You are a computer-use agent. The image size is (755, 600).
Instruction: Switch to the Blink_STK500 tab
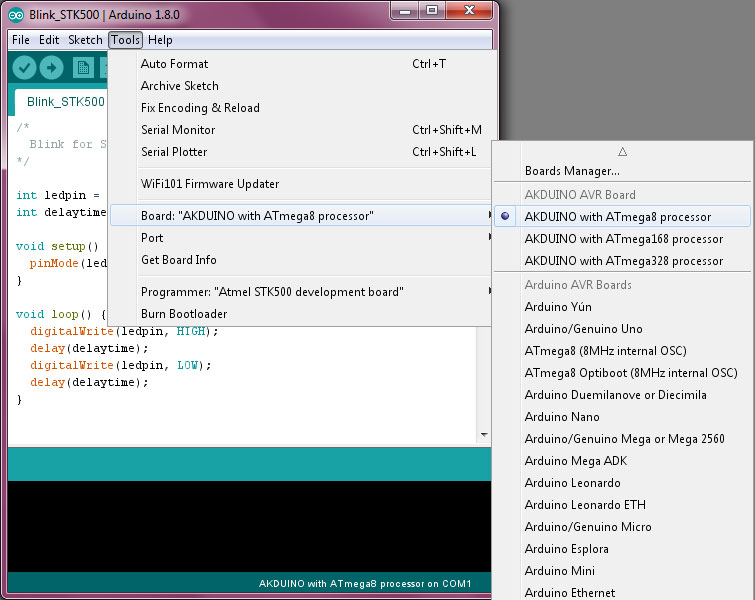[65, 102]
